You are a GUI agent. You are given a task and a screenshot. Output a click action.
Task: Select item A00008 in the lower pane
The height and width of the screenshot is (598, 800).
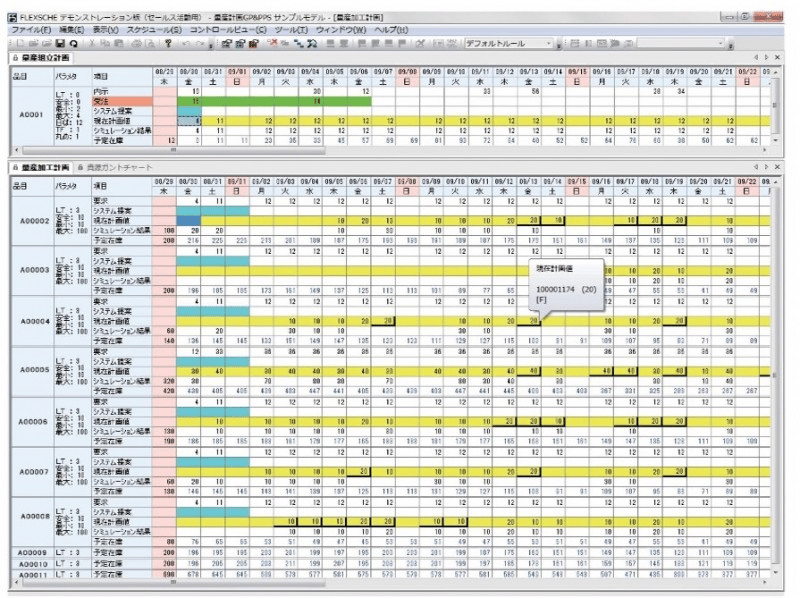[x=35, y=516]
